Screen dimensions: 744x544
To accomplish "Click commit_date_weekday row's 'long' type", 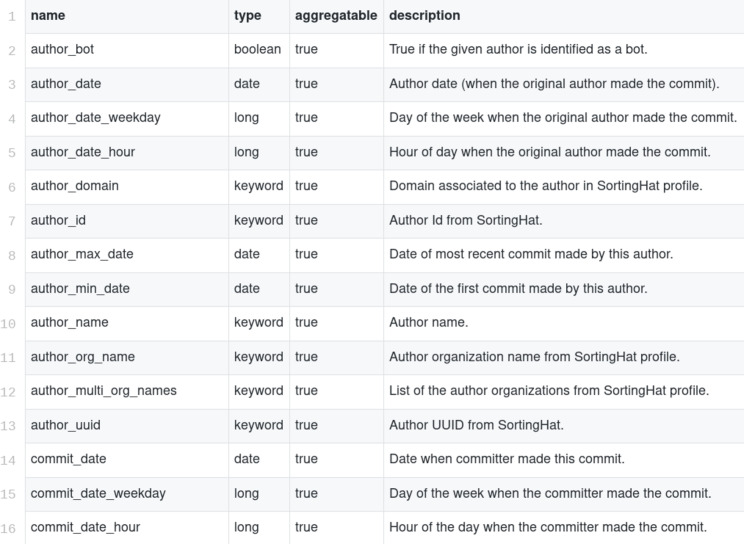I will click(x=246, y=493).
